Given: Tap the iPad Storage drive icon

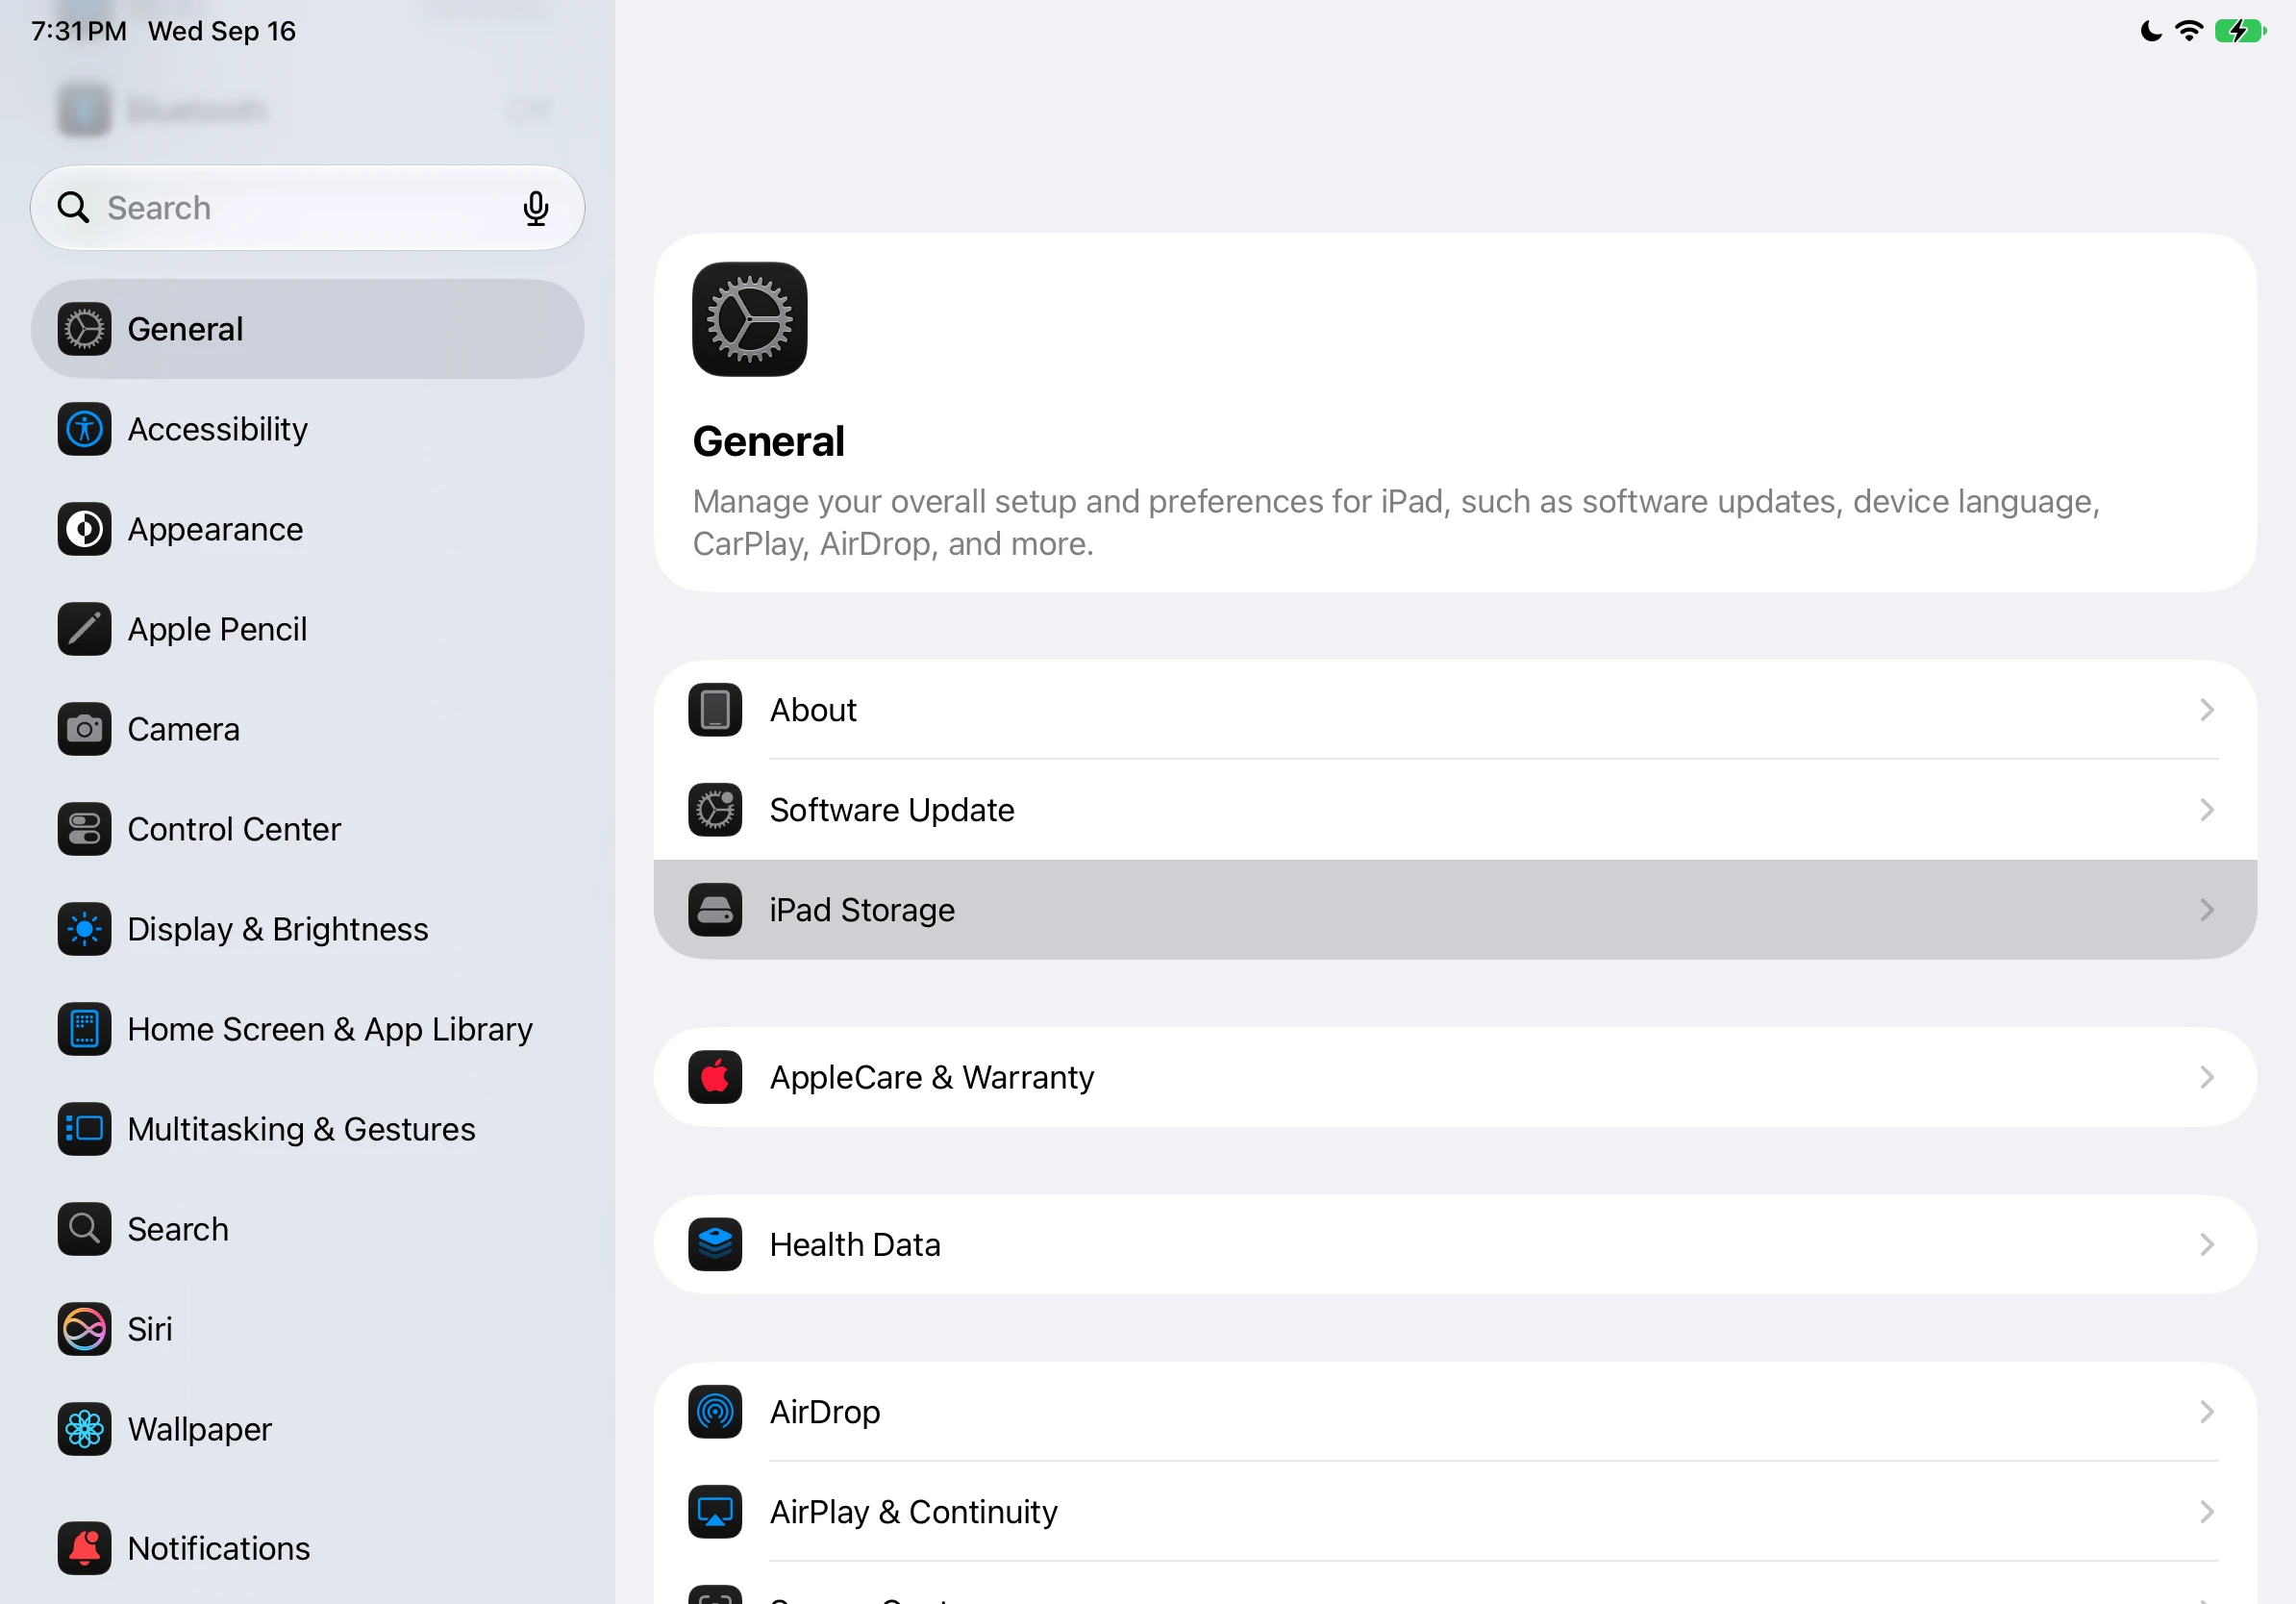Looking at the screenshot, I should (x=715, y=910).
